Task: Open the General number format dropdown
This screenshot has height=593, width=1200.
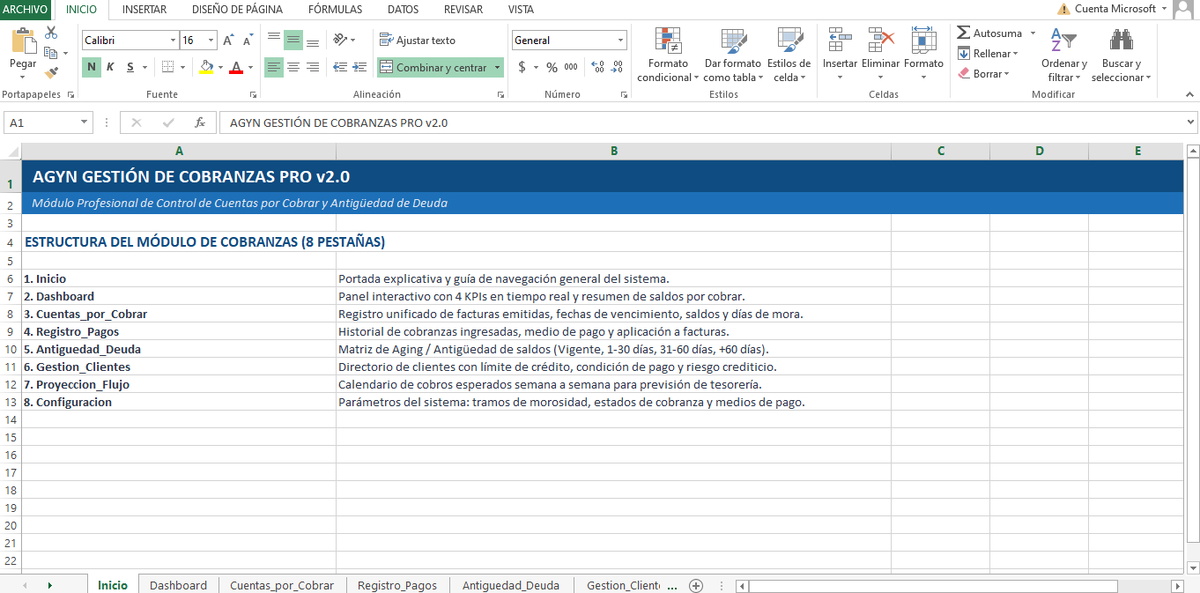Action: (621, 40)
